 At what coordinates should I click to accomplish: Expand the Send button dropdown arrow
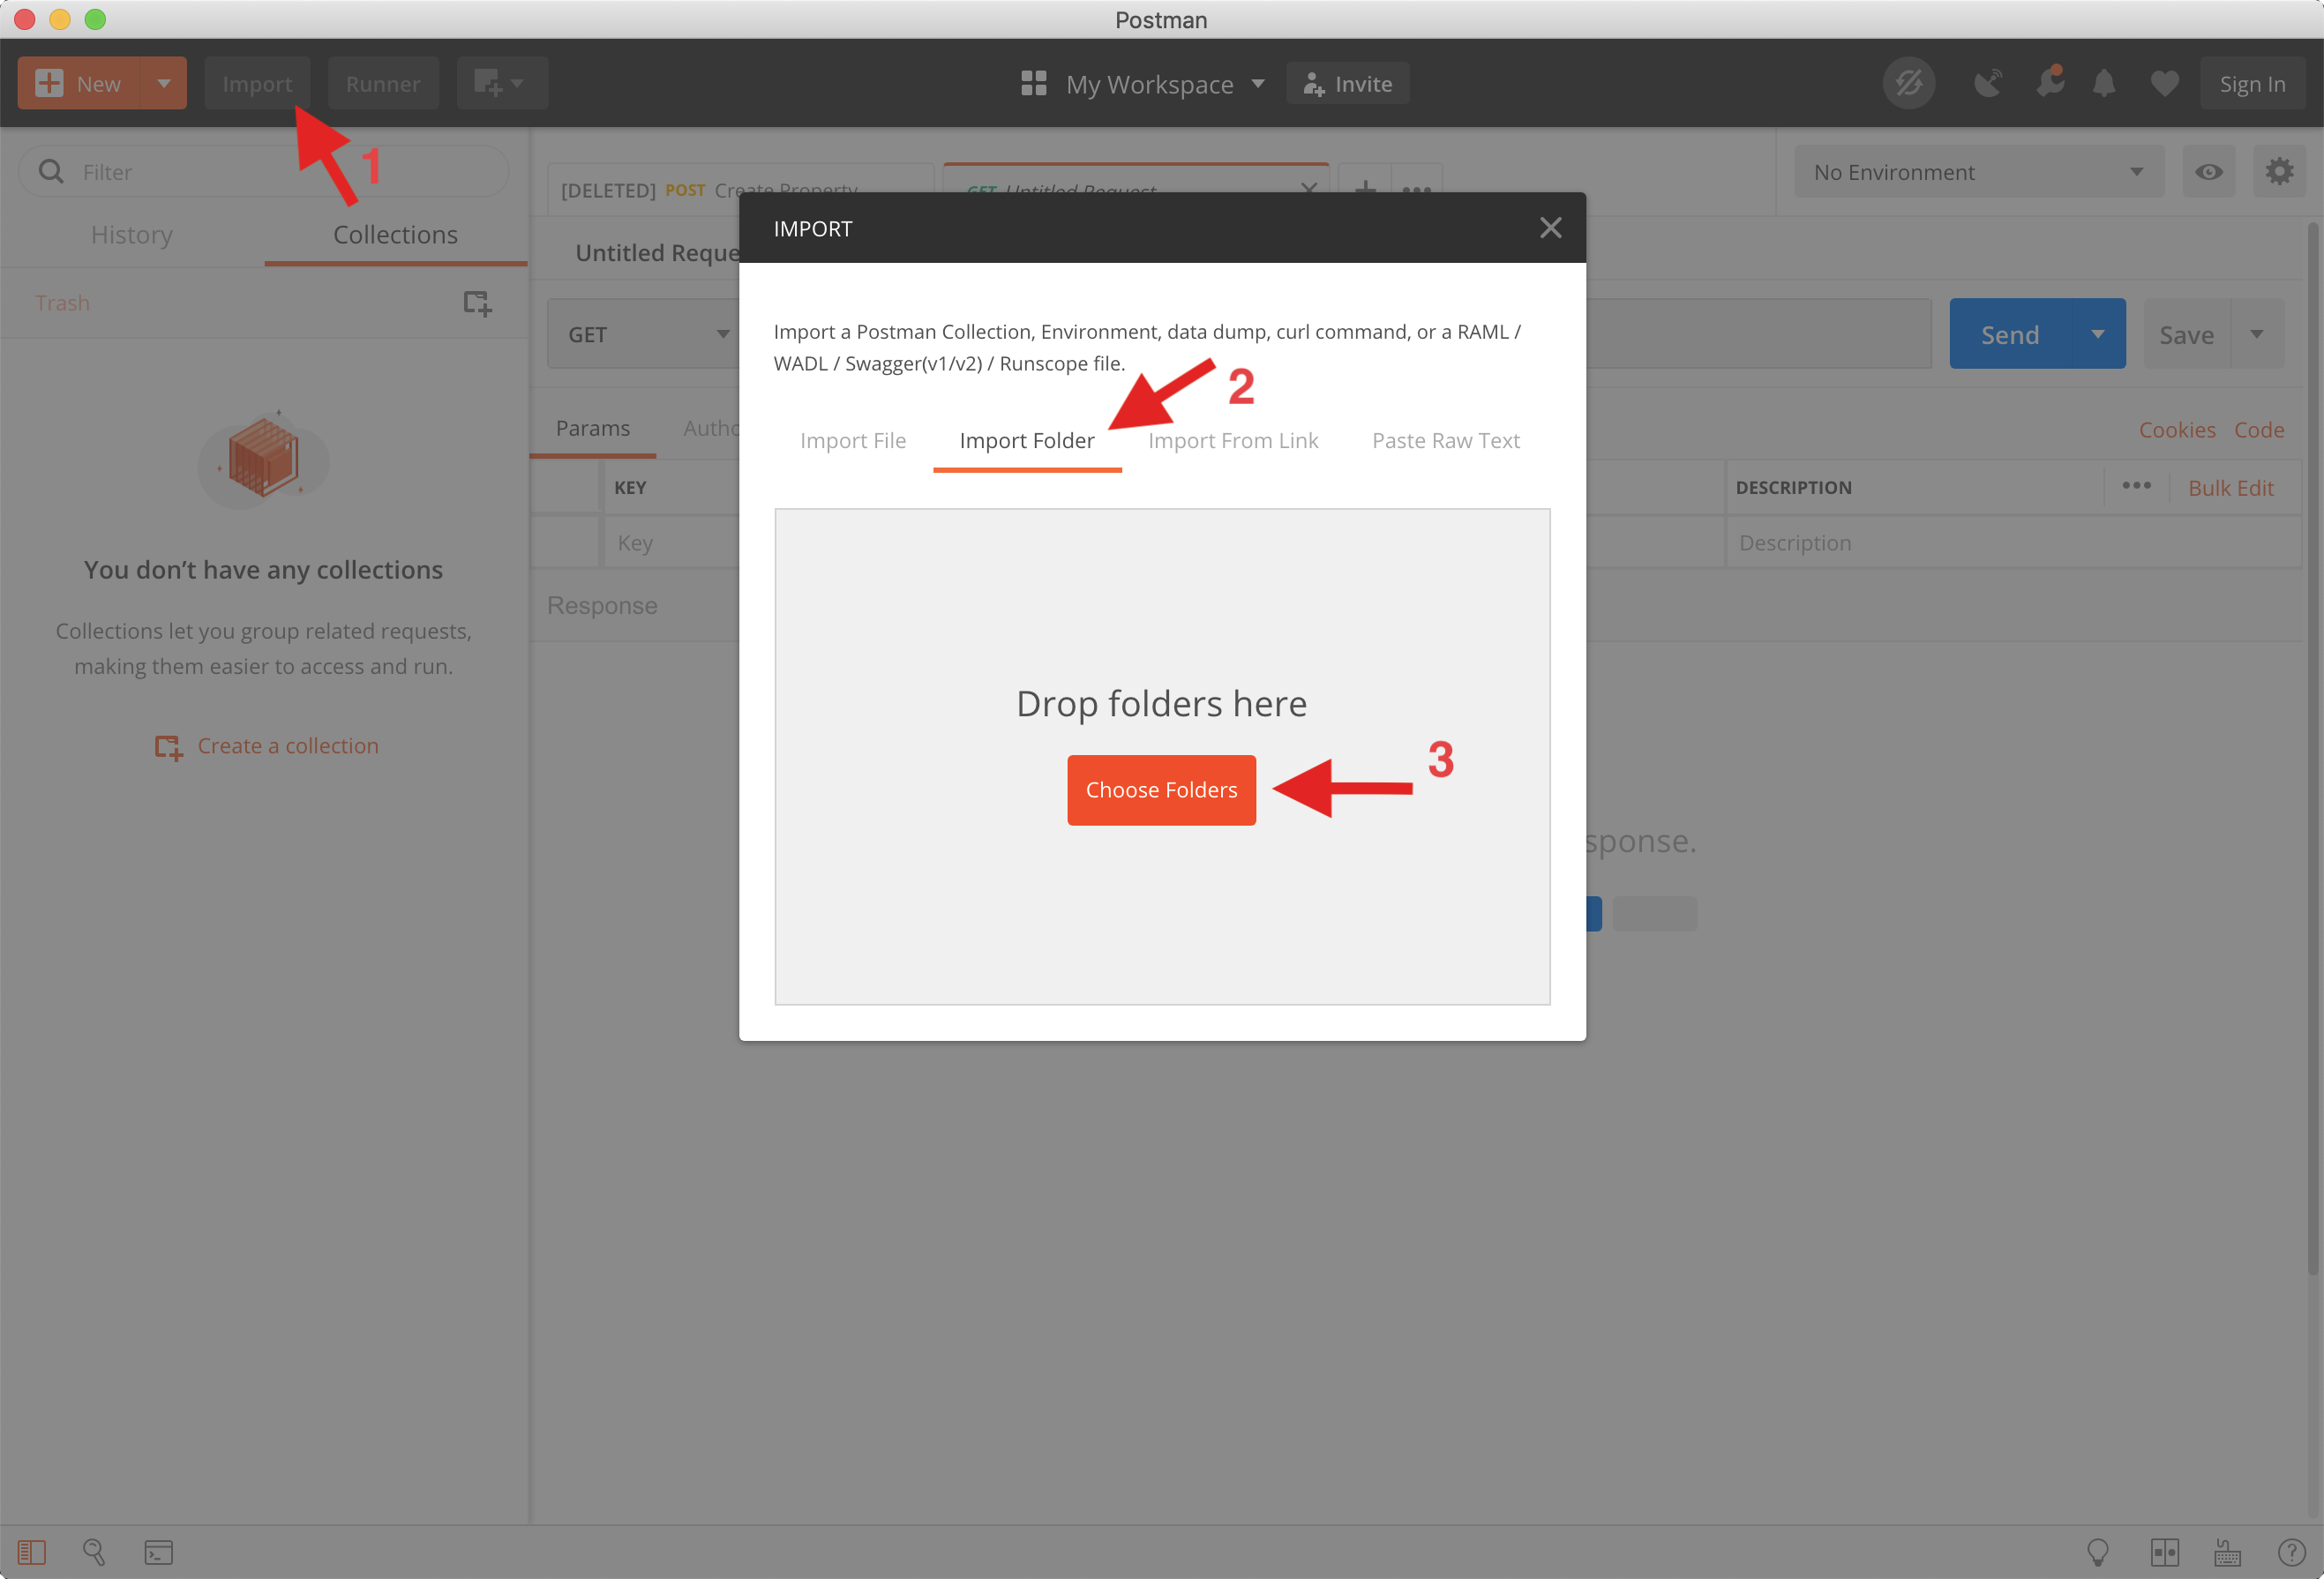click(x=2097, y=334)
